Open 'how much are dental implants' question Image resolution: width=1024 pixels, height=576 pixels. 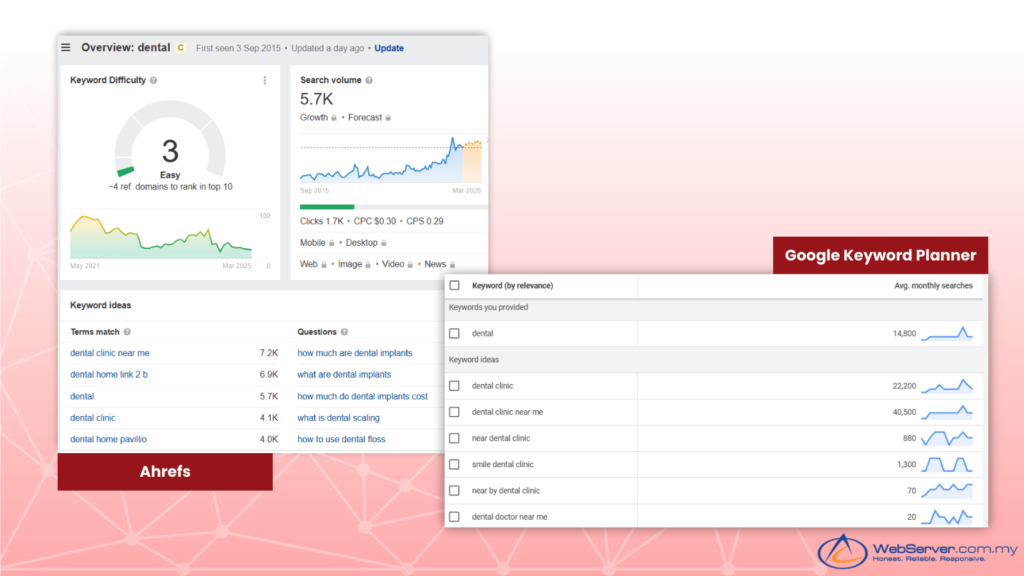pyautogui.click(x=355, y=353)
